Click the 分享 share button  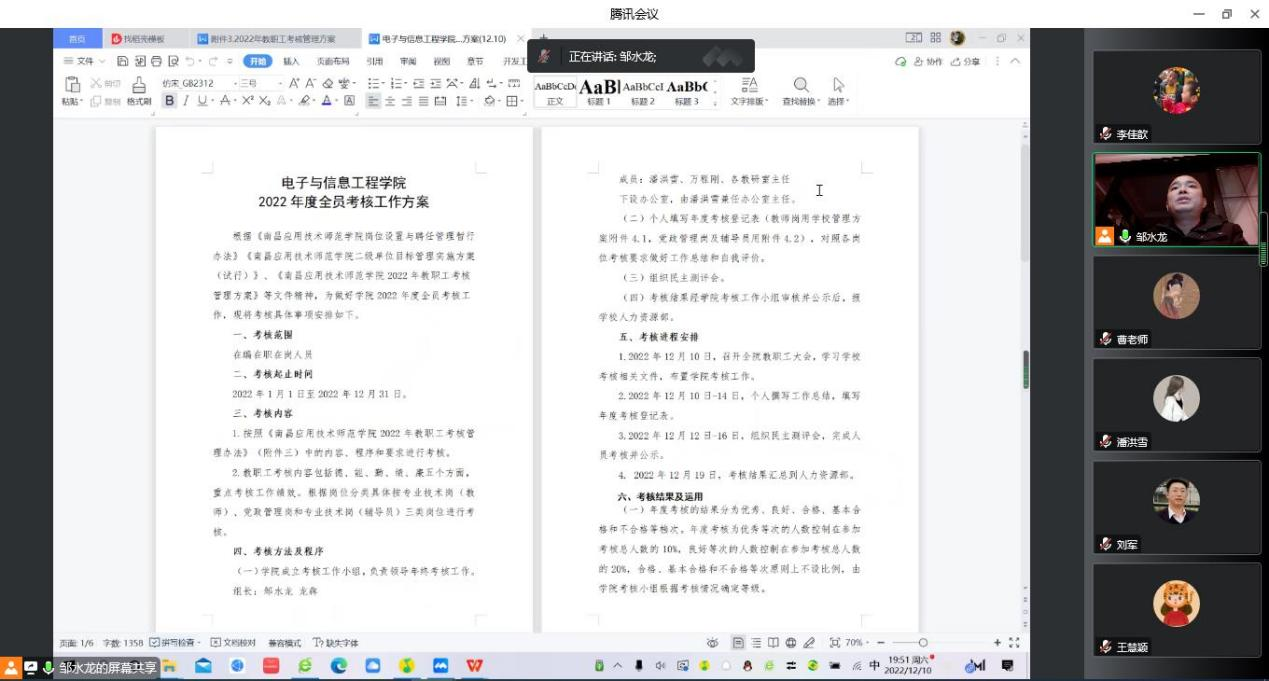pyautogui.click(x=965, y=61)
